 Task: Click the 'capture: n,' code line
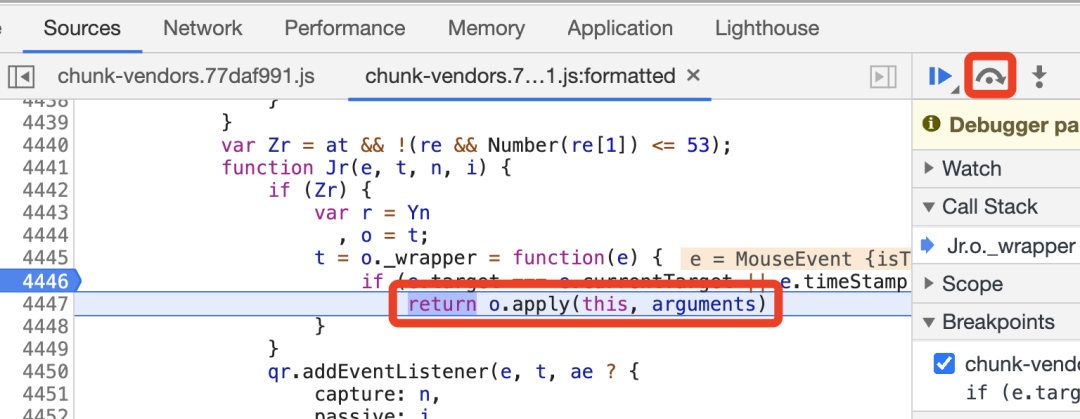click(377, 396)
